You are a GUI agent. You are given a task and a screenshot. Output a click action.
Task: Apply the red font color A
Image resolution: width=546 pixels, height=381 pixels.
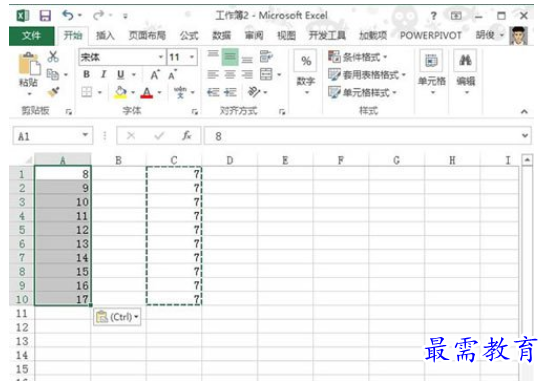click(147, 92)
